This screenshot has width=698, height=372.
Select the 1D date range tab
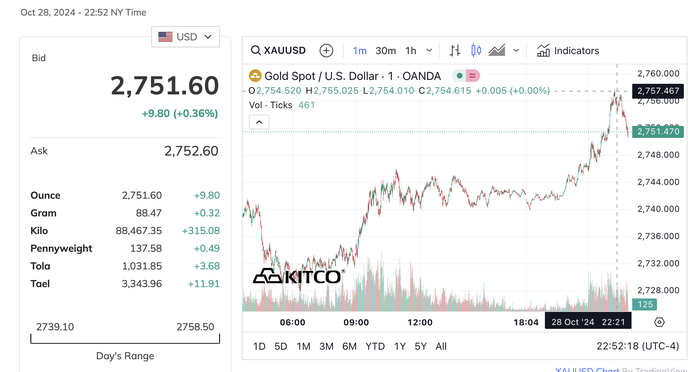tap(259, 346)
